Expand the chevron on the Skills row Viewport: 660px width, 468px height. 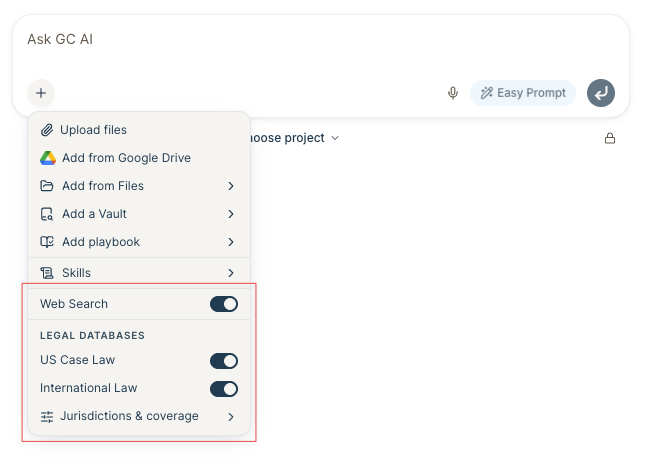pyautogui.click(x=231, y=273)
